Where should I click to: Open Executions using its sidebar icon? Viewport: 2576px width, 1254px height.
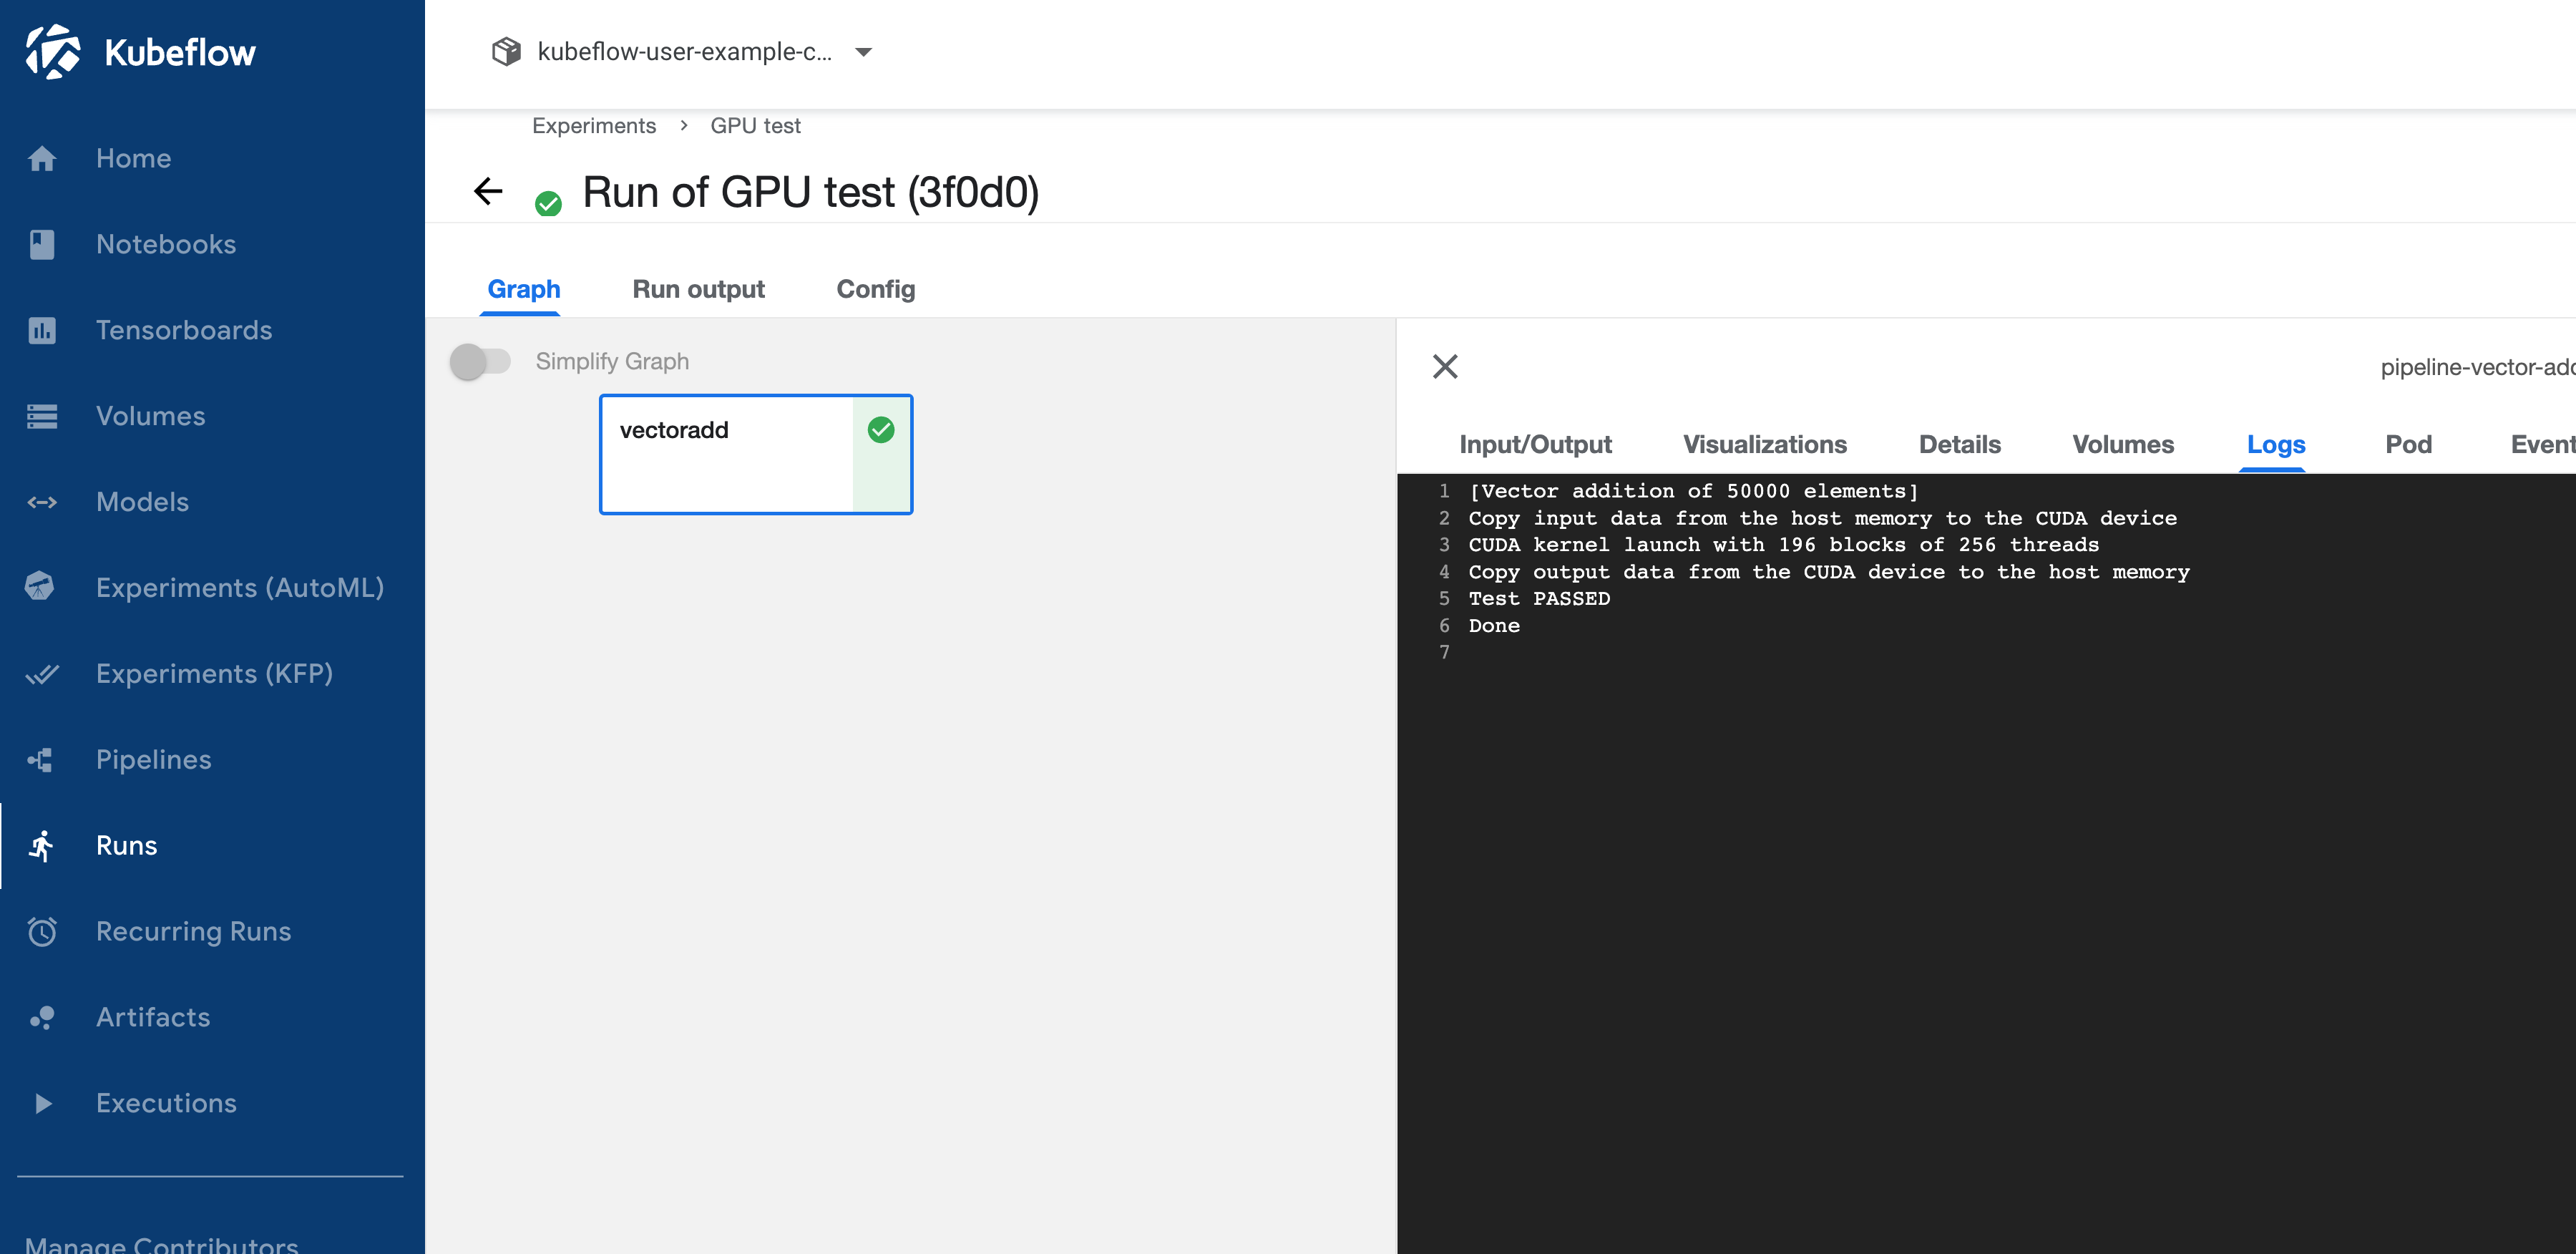(x=42, y=1103)
